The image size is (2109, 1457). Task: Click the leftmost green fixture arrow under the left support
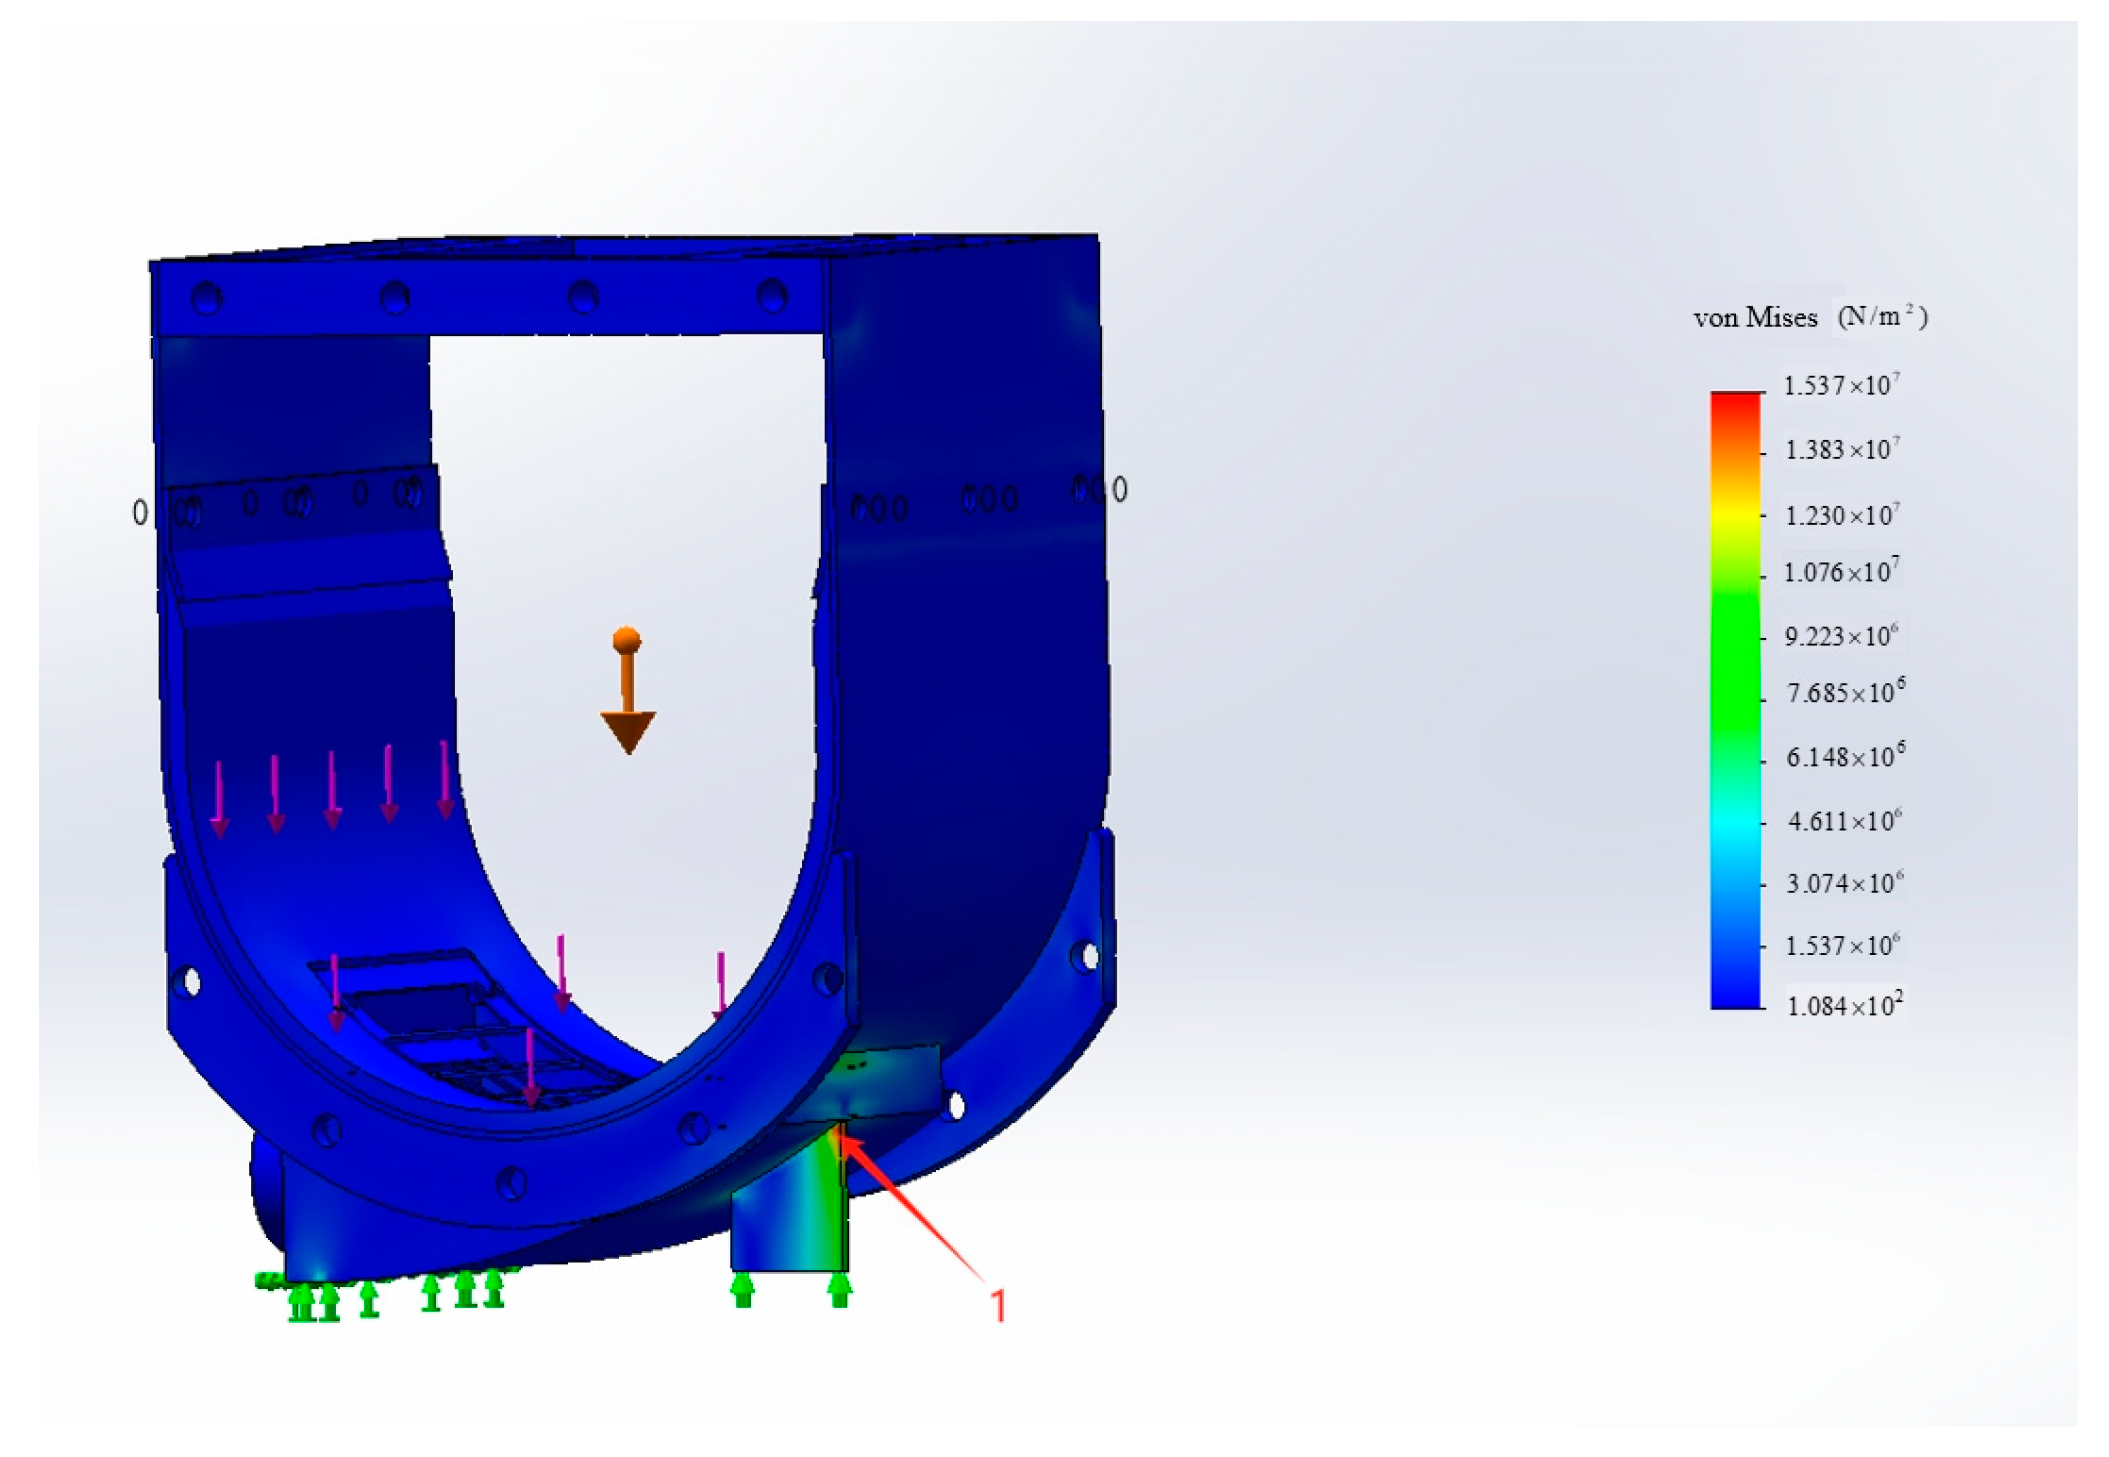[x=299, y=1303]
